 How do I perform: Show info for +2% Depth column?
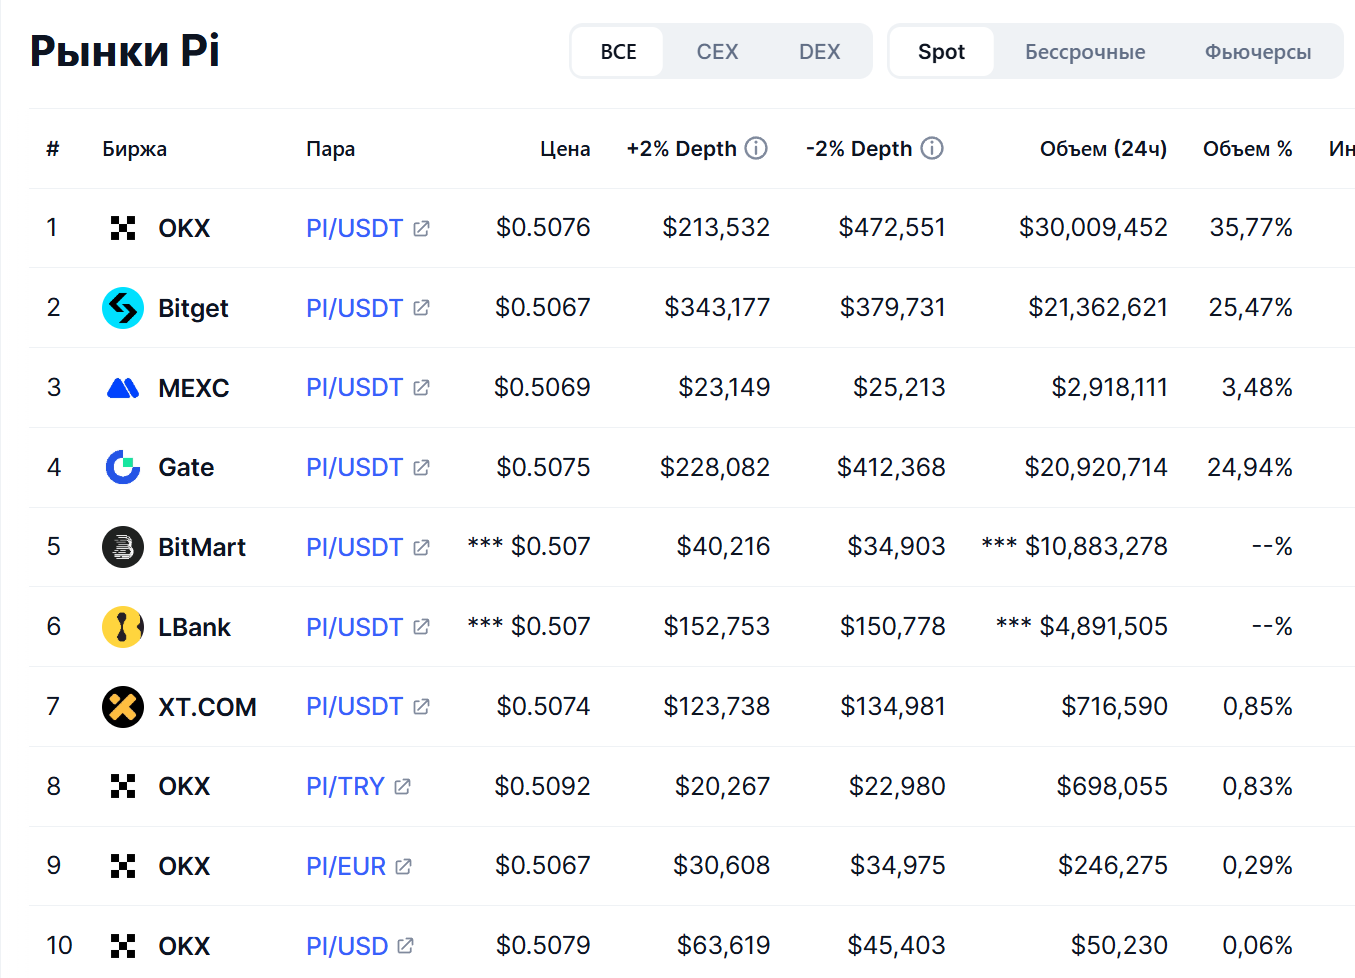coord(757,148)
